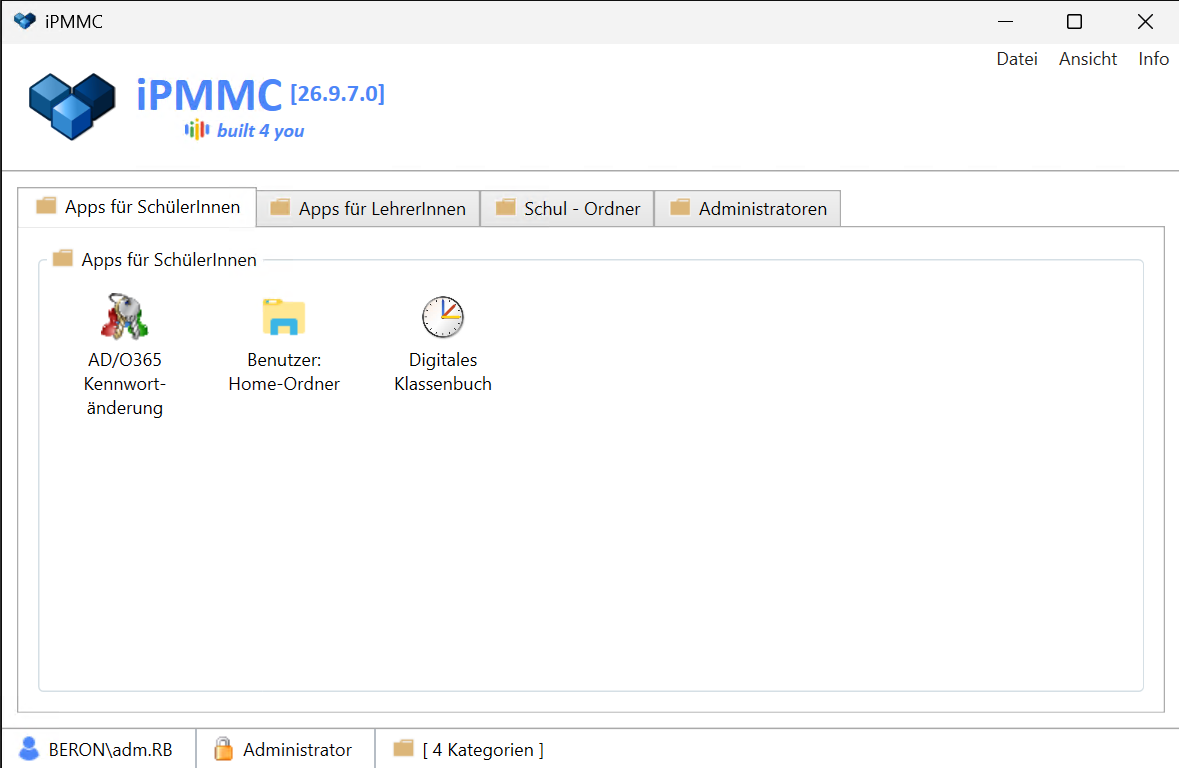Image resolution: width=1179 pixels, height=768 pixels.
Task: Click the 4 Kategorien status text
Action: point(483,750)
